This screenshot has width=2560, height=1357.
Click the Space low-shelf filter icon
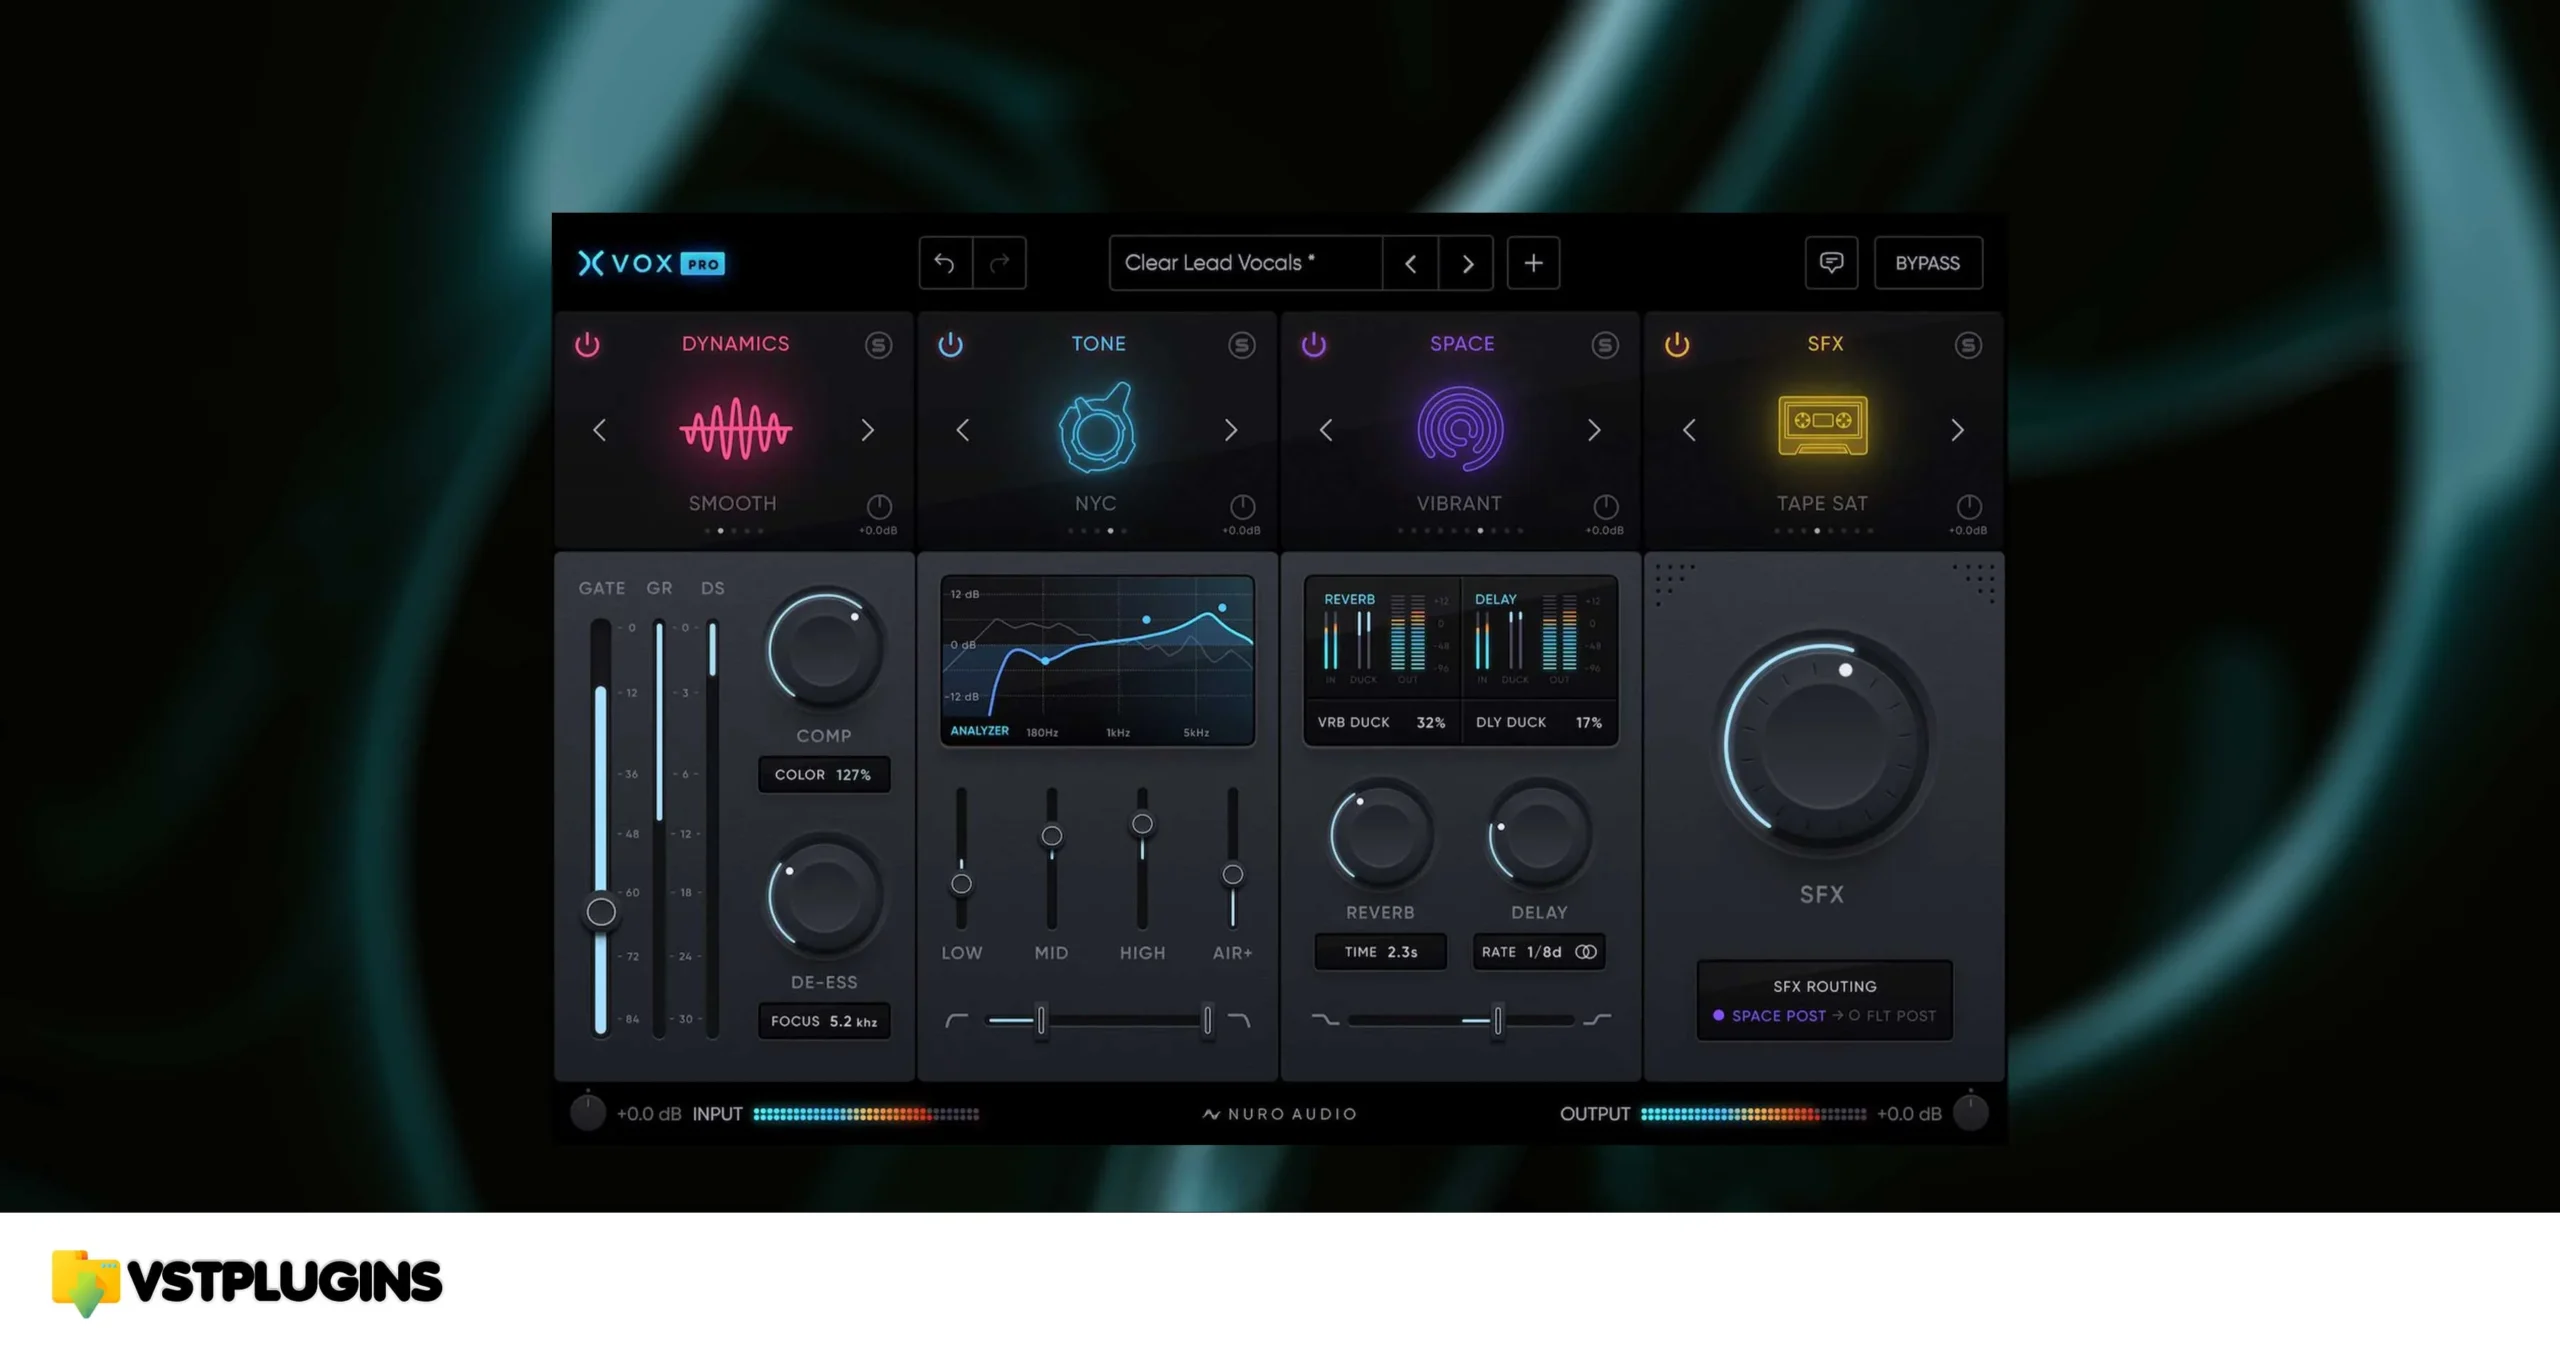pos(1325,1020)
